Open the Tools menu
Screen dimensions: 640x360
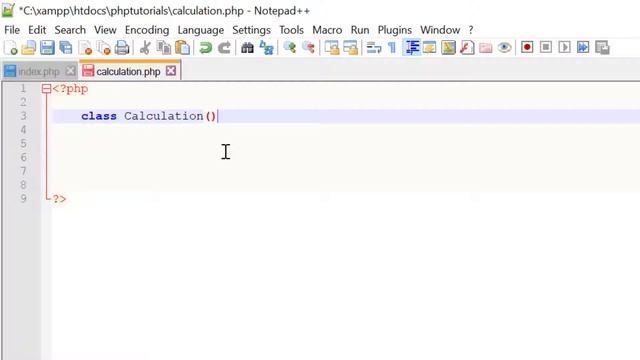(x=291, y=30)
